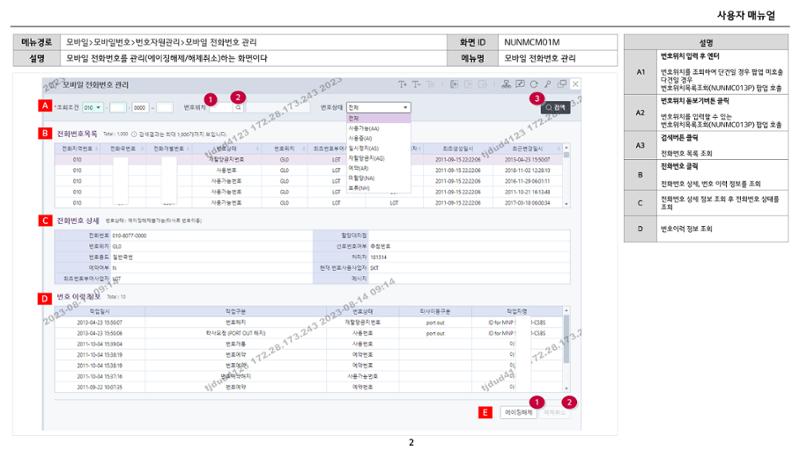The width and height of the screenshot is (800, 450).
Task: Click the refresh icon in the window toolbar
Action: pyautogui.click(x=534, y=84)
